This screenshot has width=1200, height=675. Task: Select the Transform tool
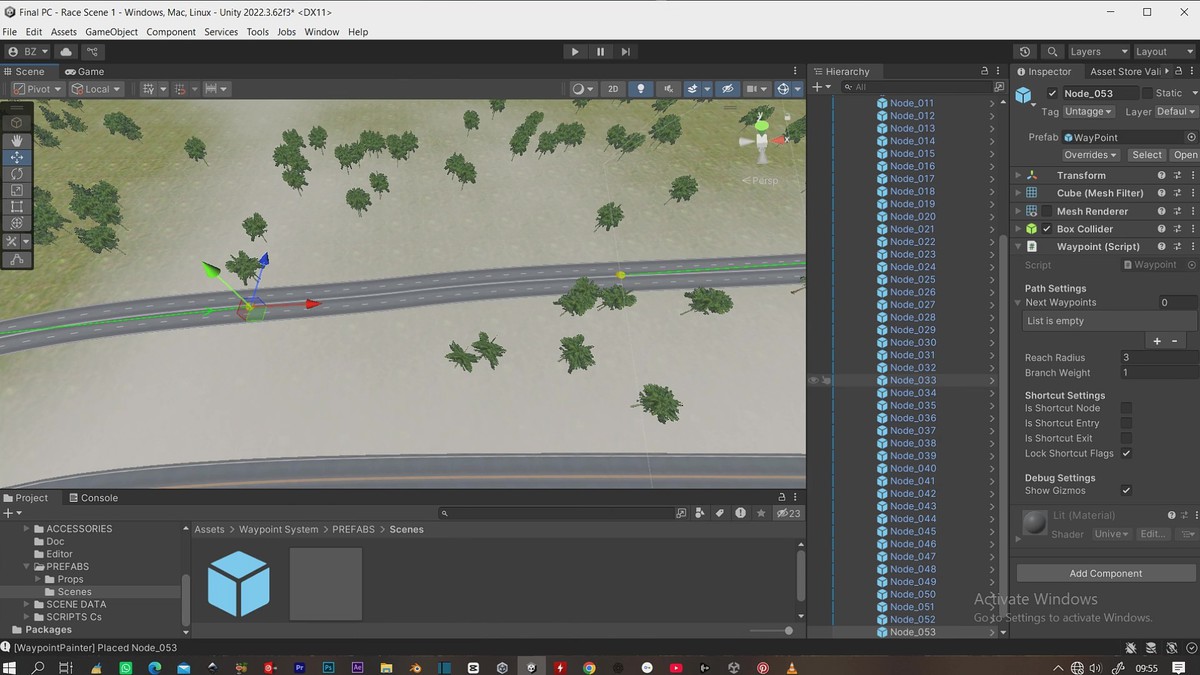coord(17,223)
